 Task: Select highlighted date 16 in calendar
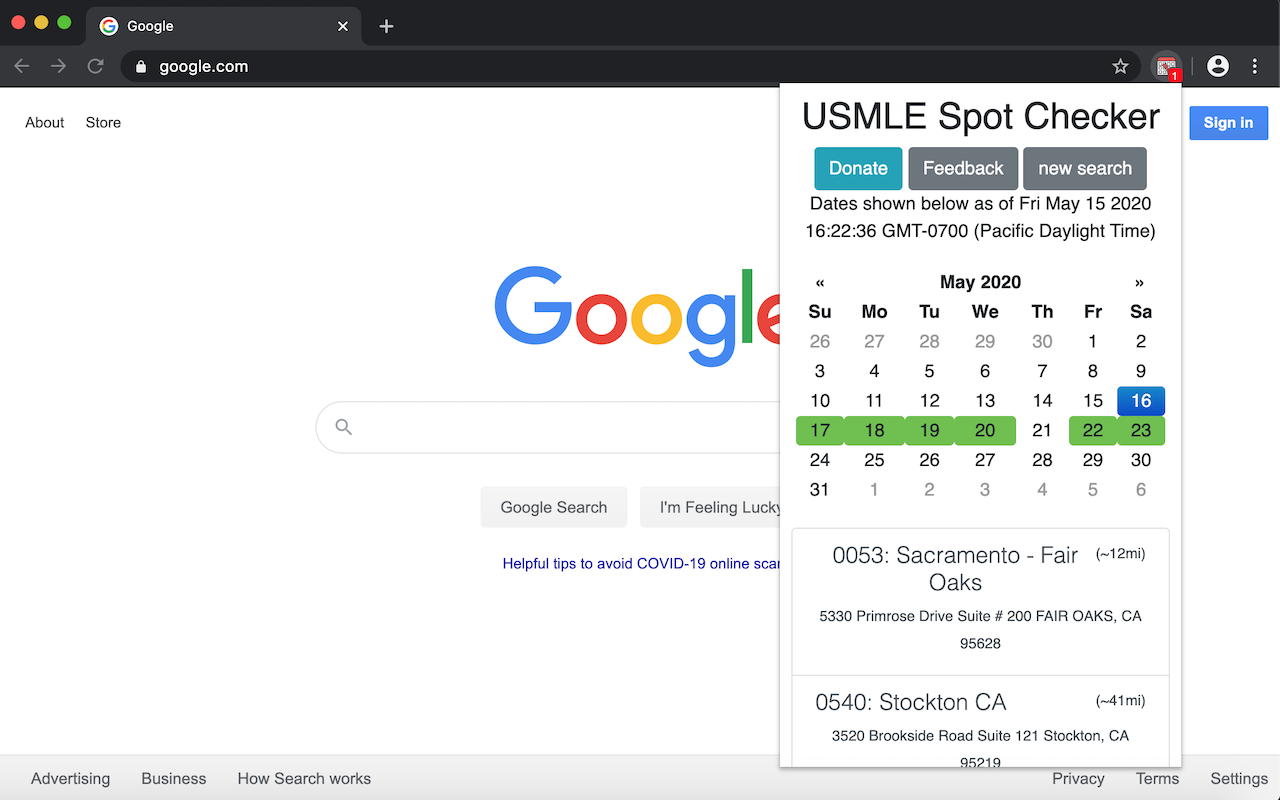(x=1141, y=401)
